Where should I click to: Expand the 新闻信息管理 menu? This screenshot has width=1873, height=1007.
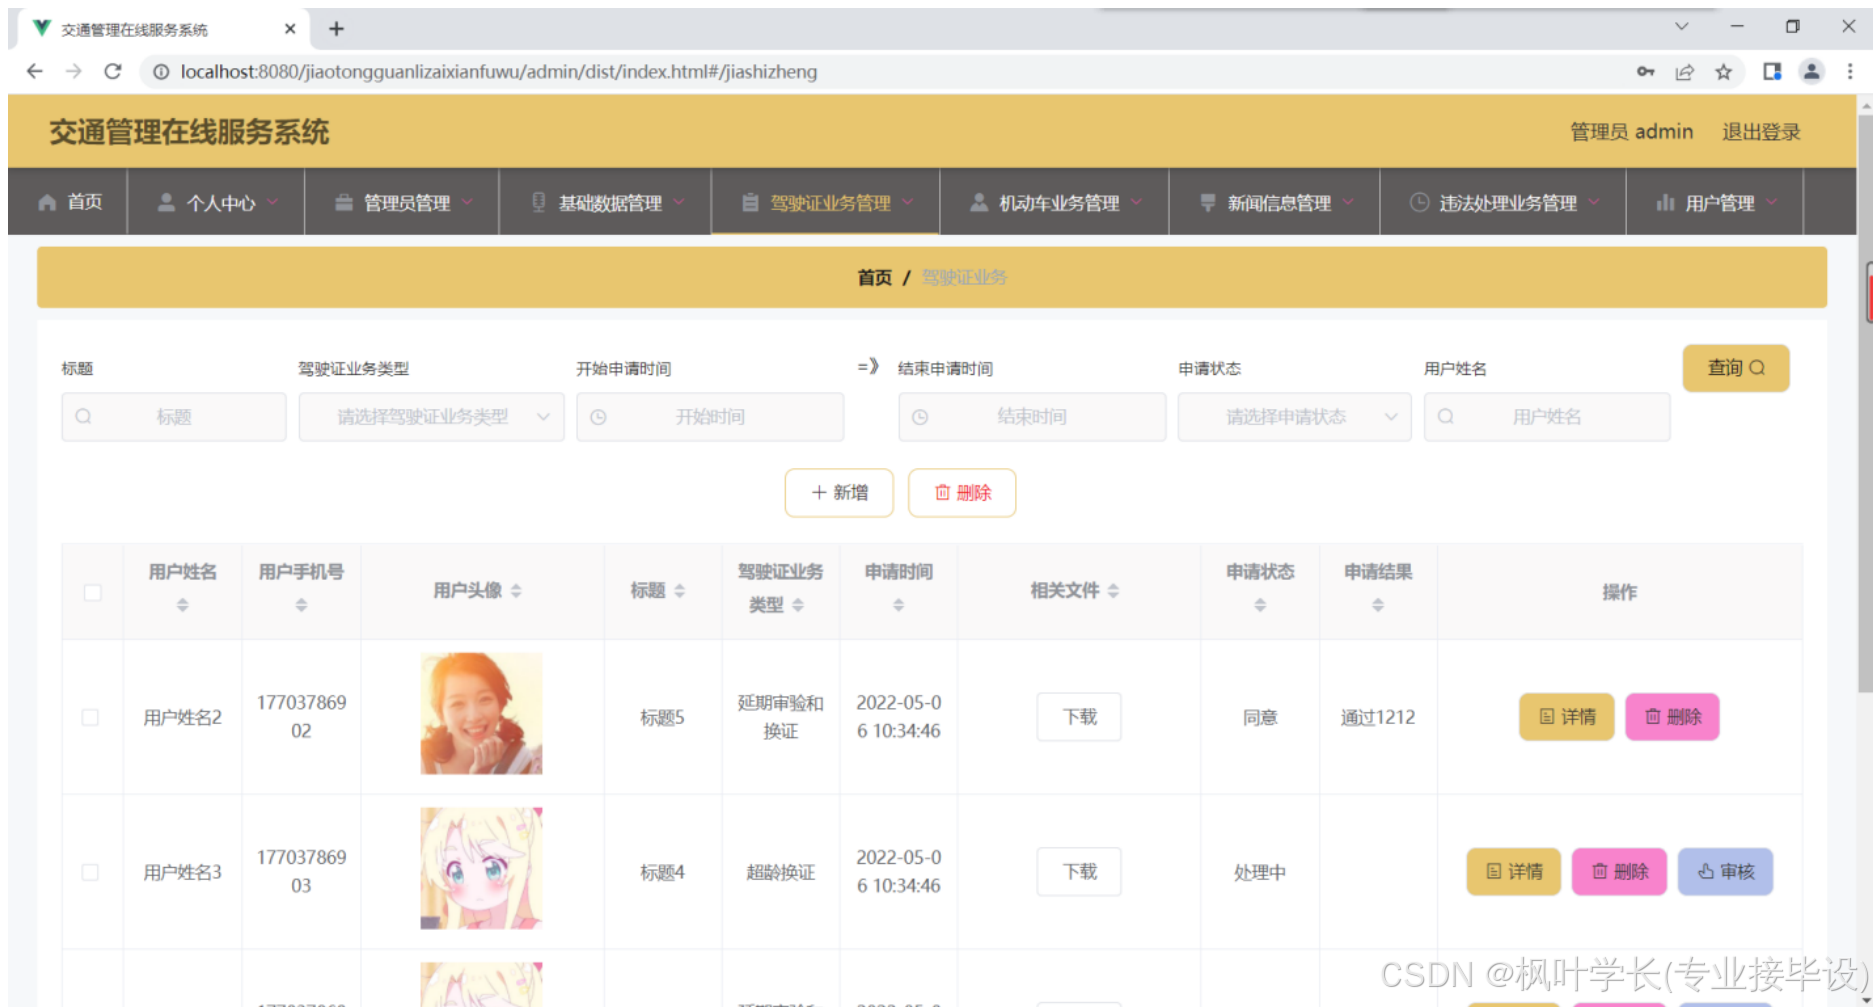(1275, 202)
